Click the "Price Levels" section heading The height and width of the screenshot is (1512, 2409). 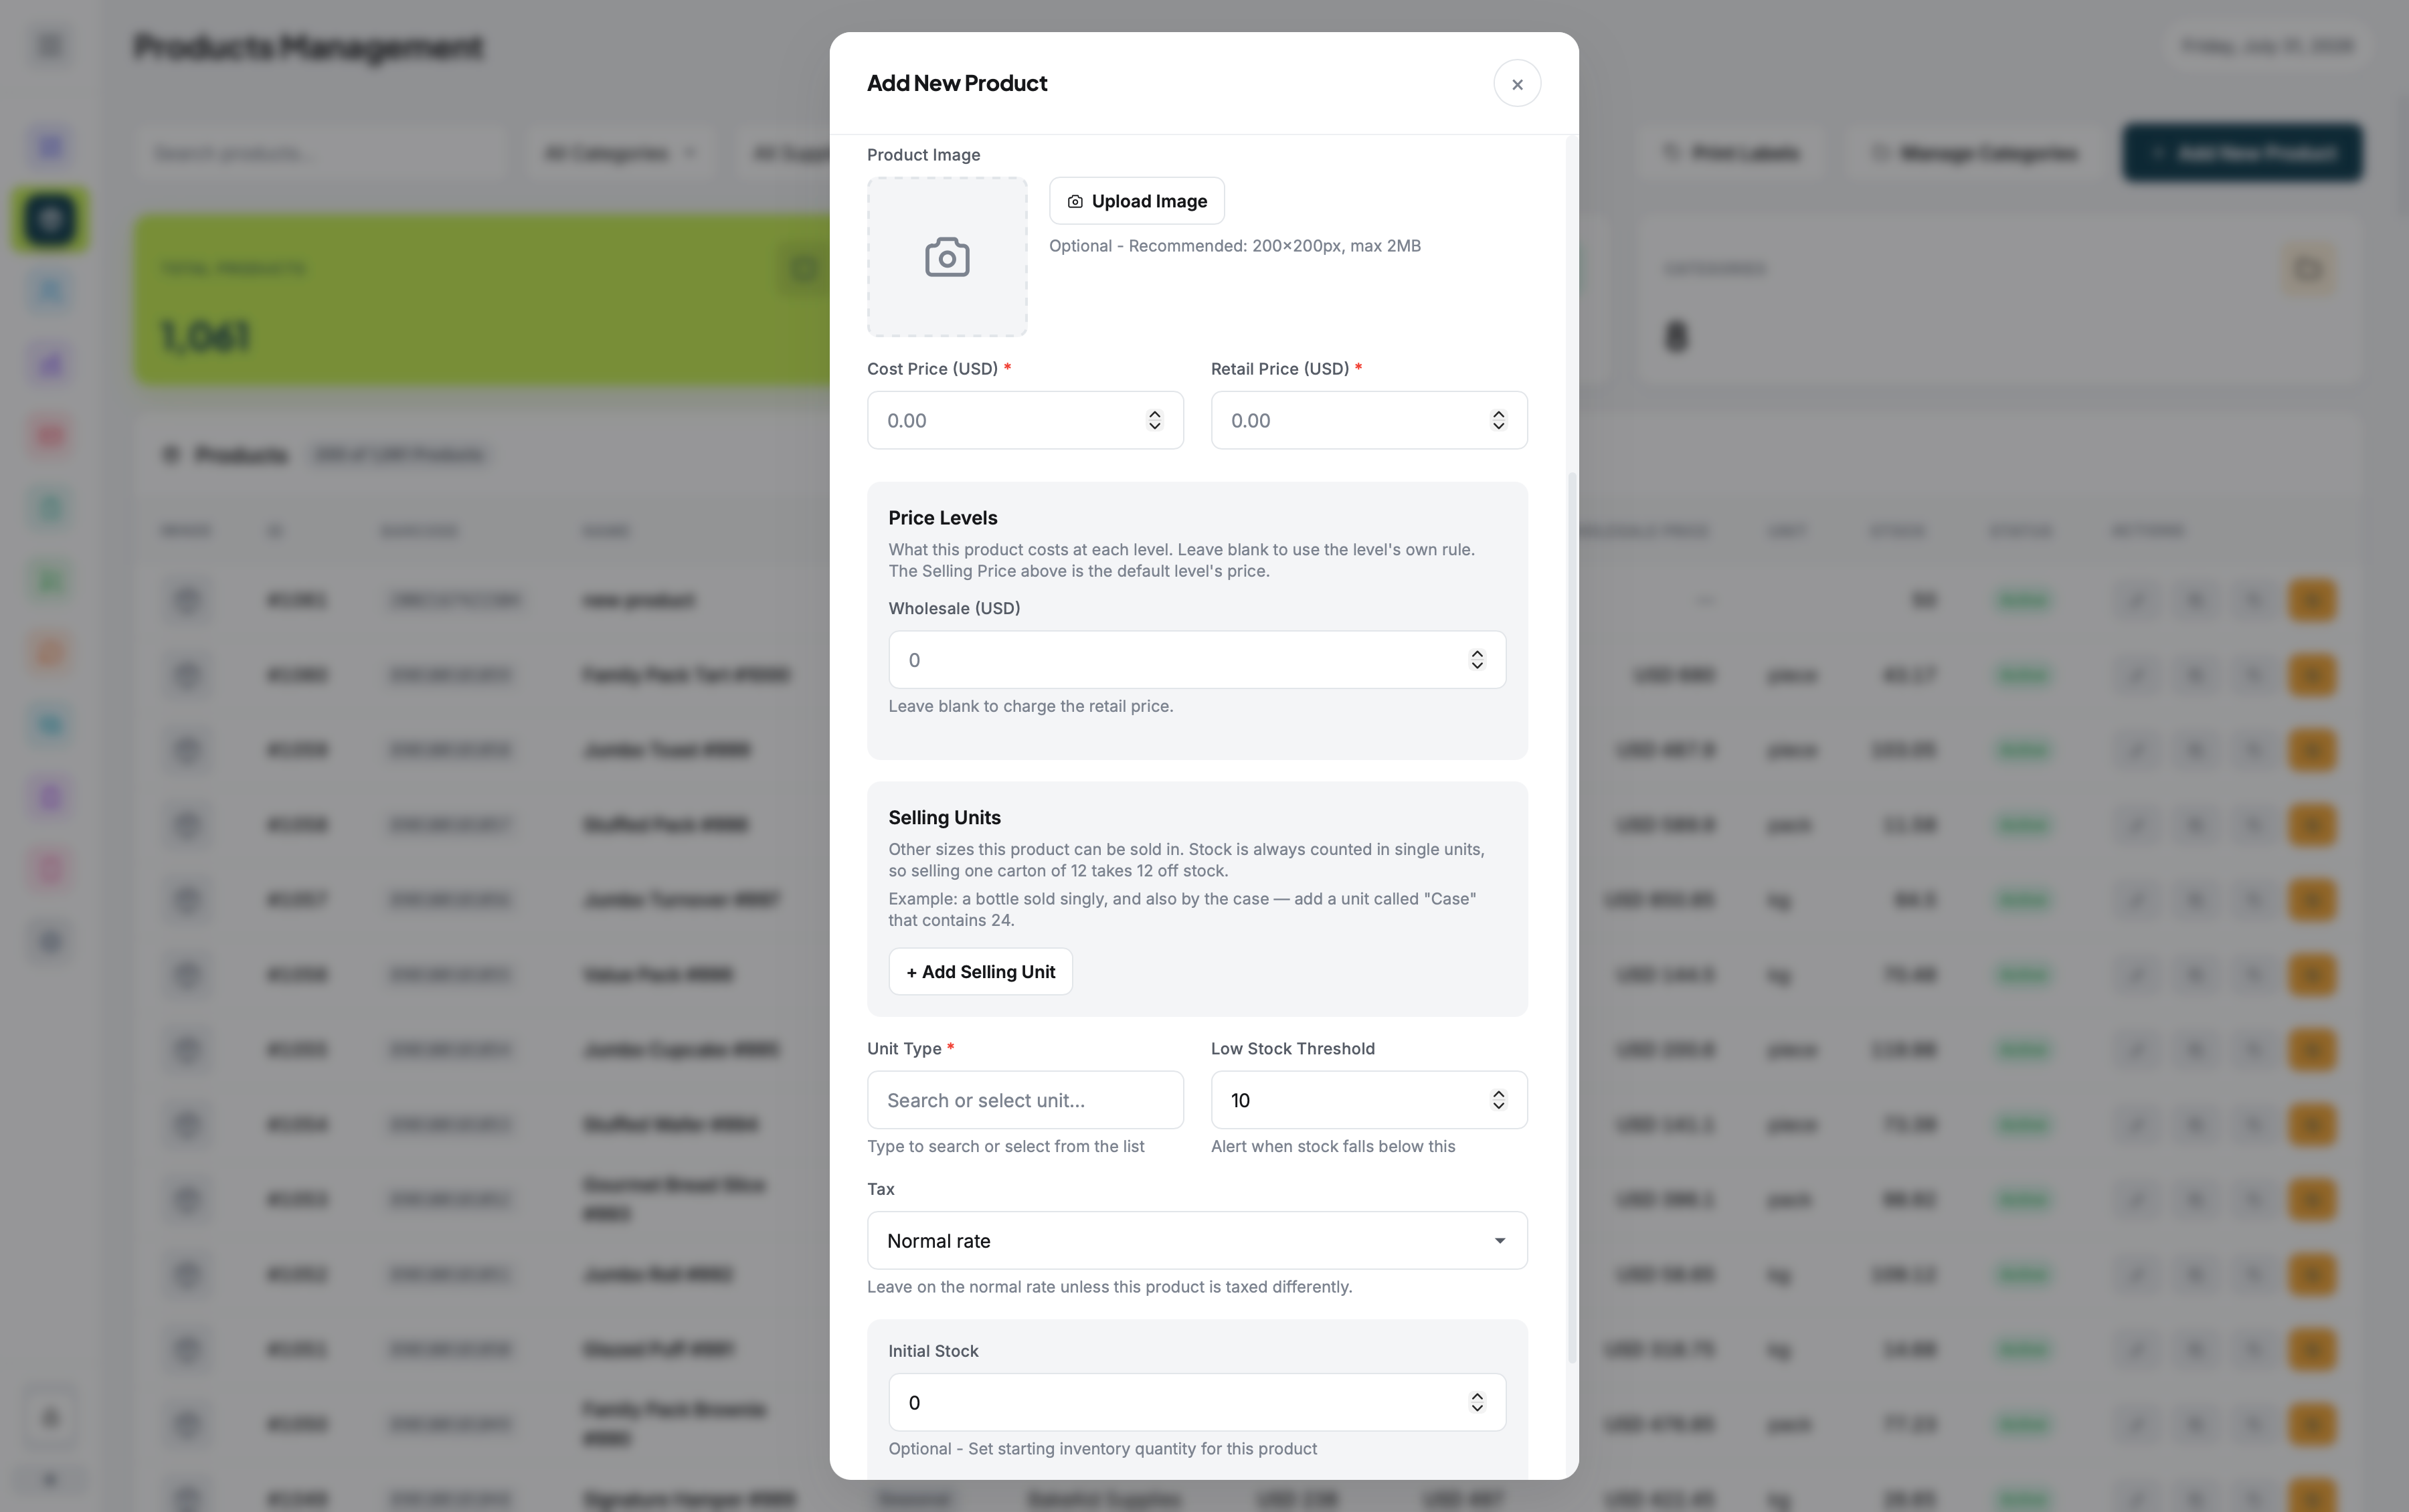pos(943,518)
